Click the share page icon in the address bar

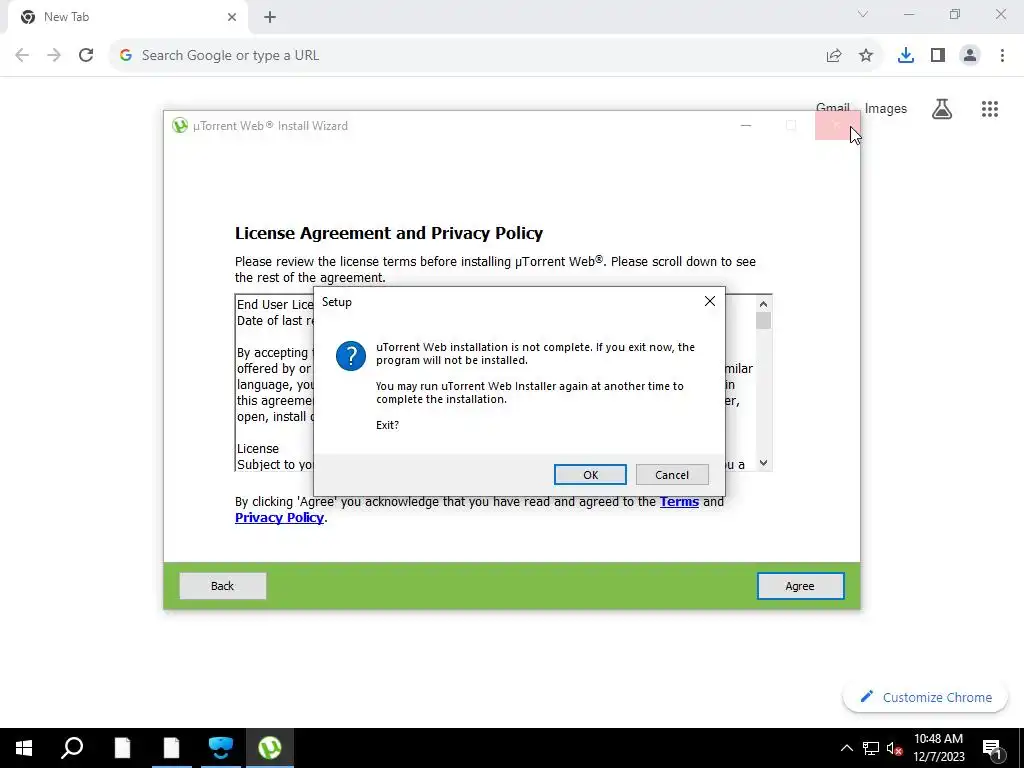(833, 56)
